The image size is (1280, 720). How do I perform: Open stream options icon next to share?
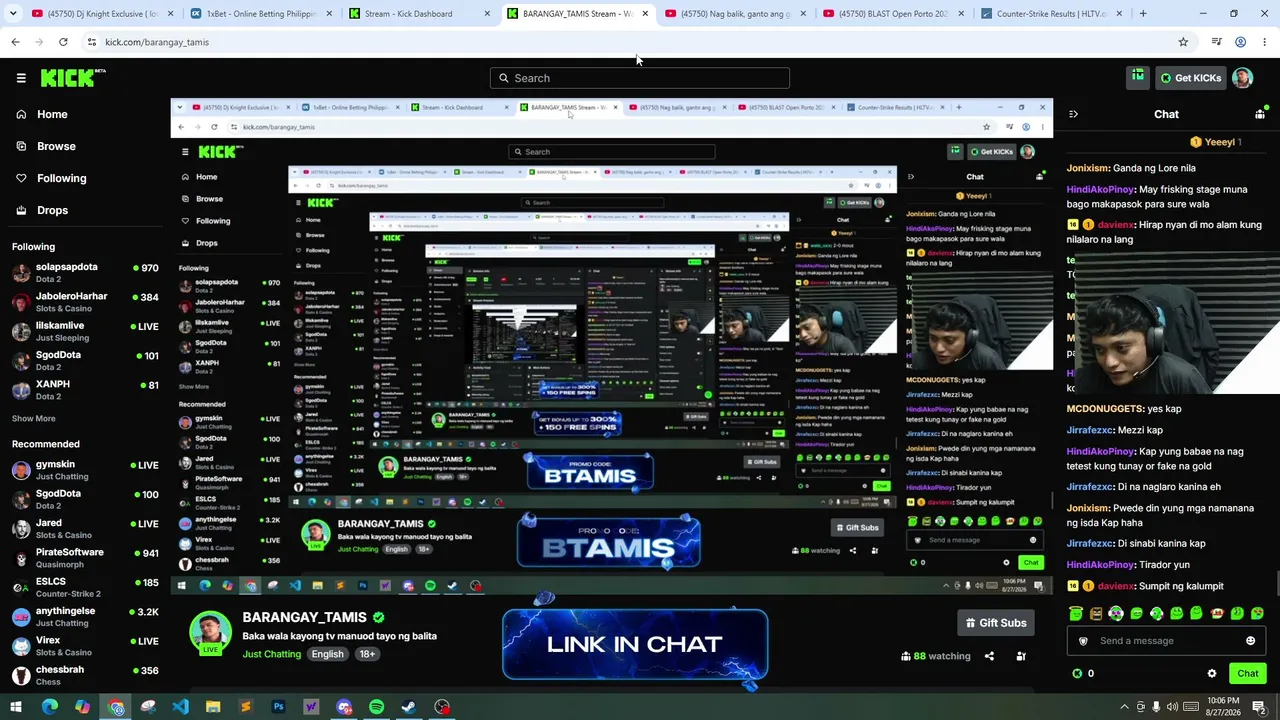[1021, 656]
